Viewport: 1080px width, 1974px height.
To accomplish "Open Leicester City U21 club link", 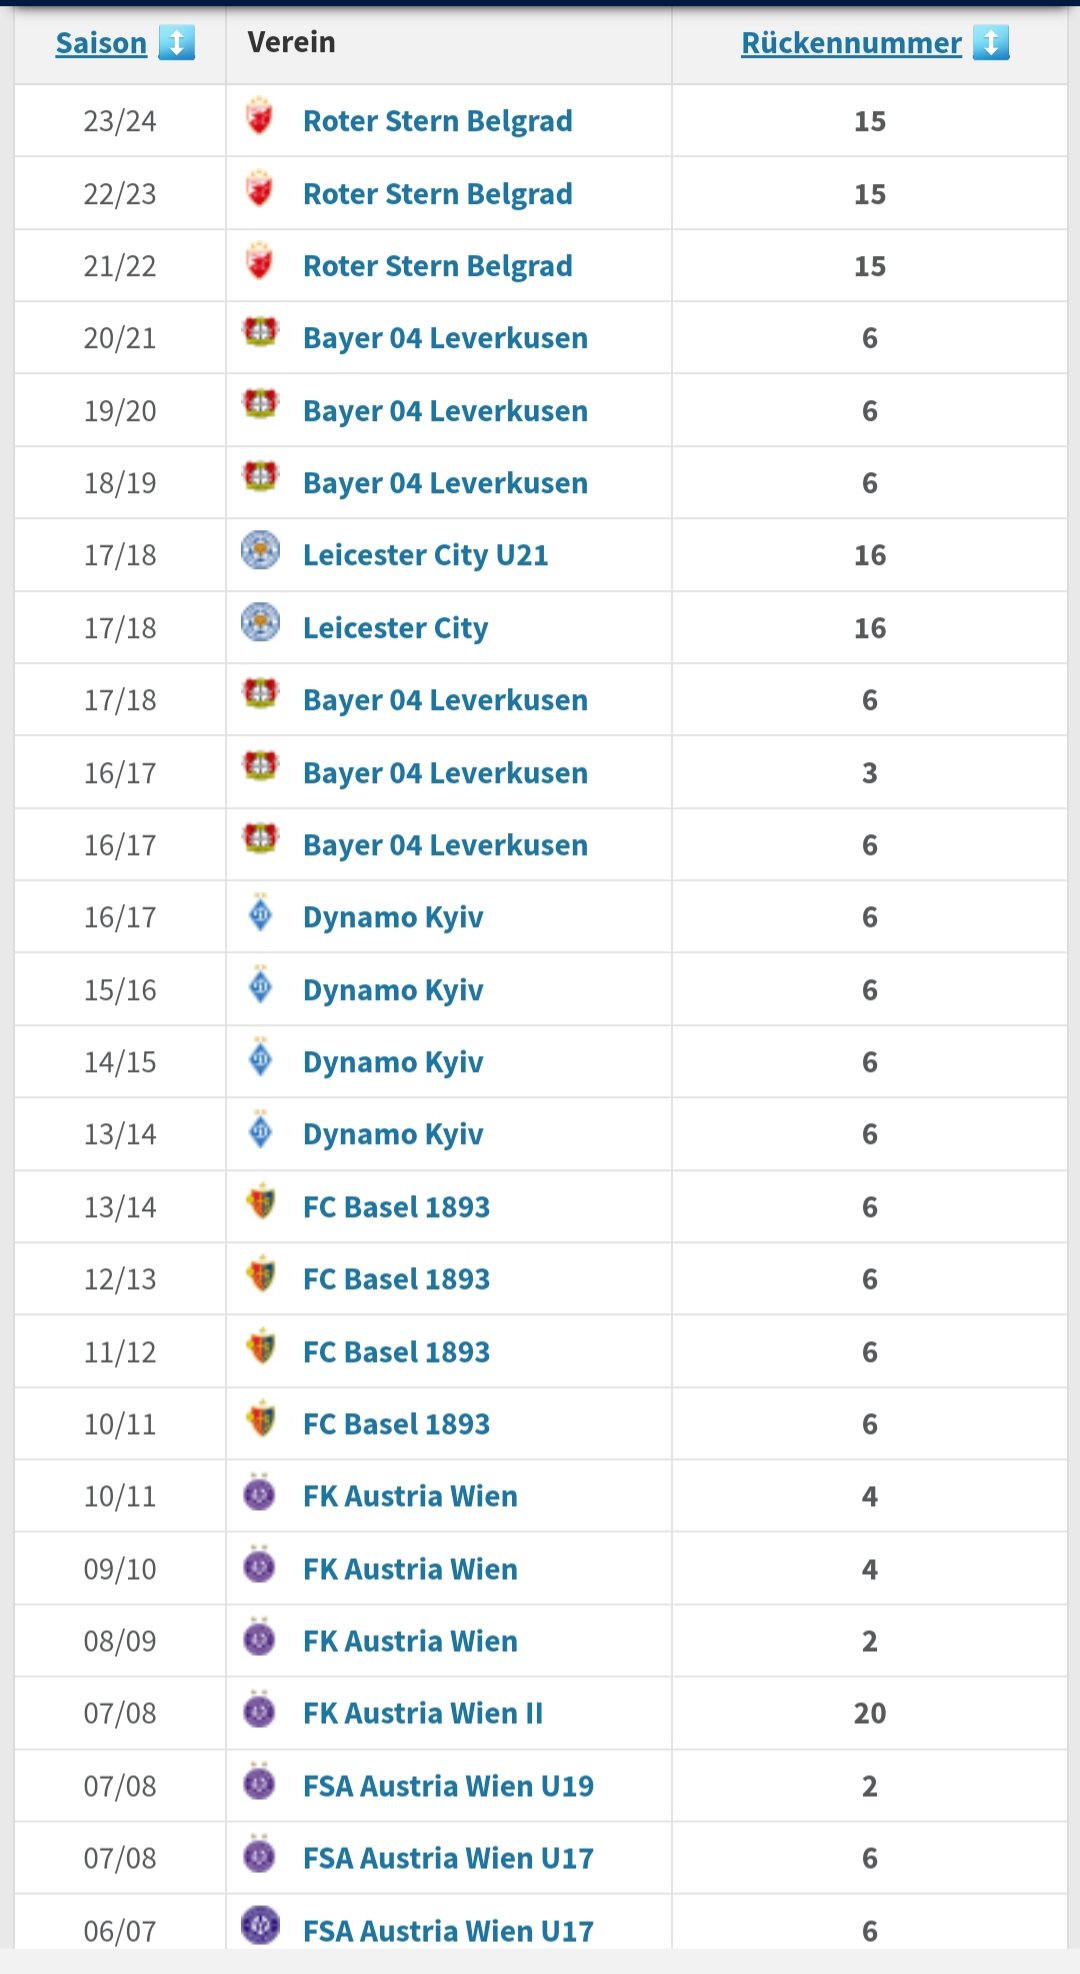I will (425, 555).
